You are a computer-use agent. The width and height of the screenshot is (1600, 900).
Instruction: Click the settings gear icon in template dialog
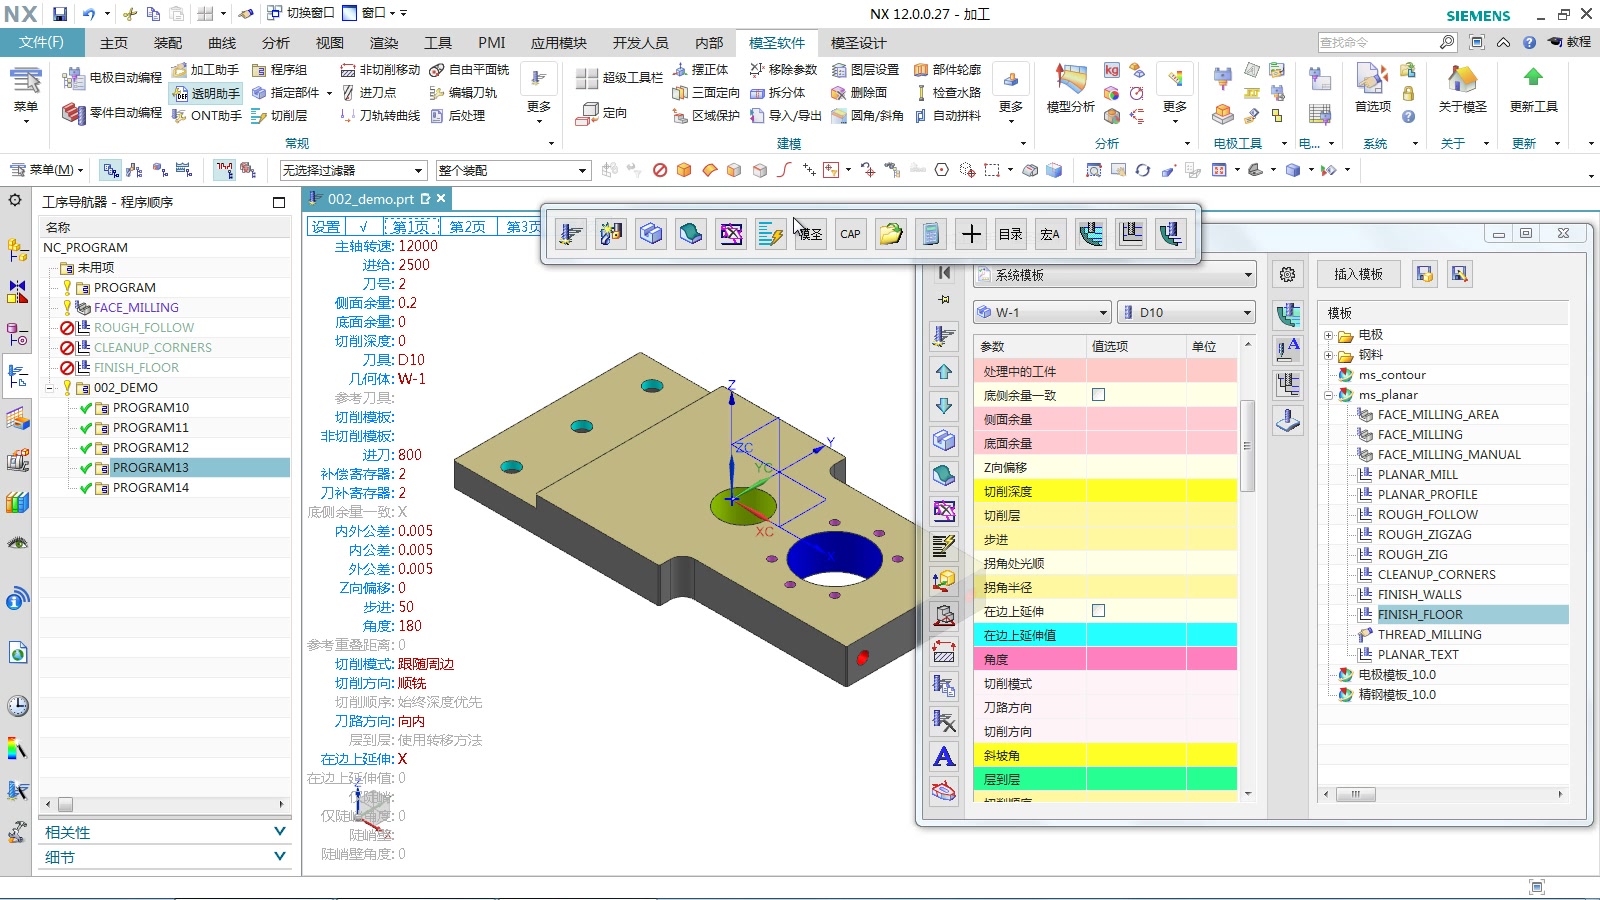coord(1287,274)
